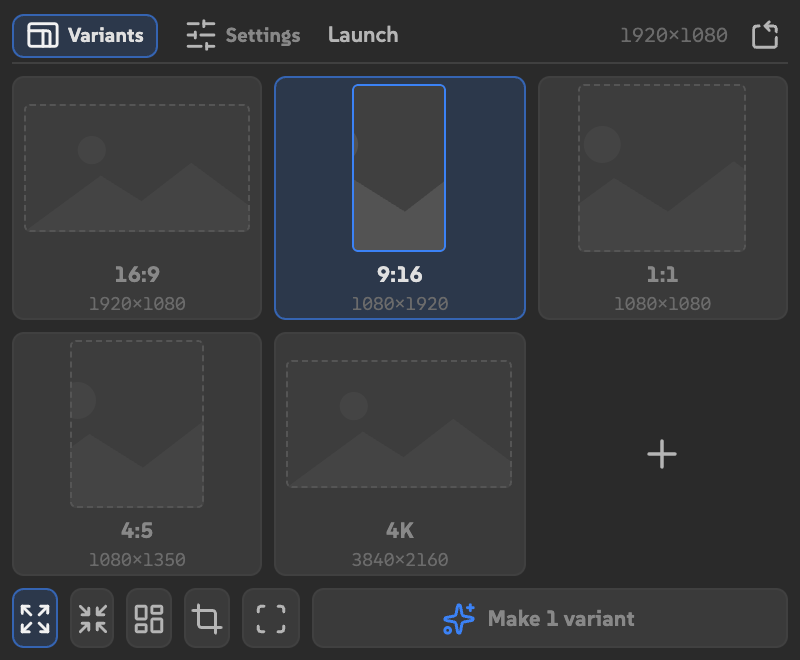Click the 1920×1080 size label in header

tap(673, 35)
